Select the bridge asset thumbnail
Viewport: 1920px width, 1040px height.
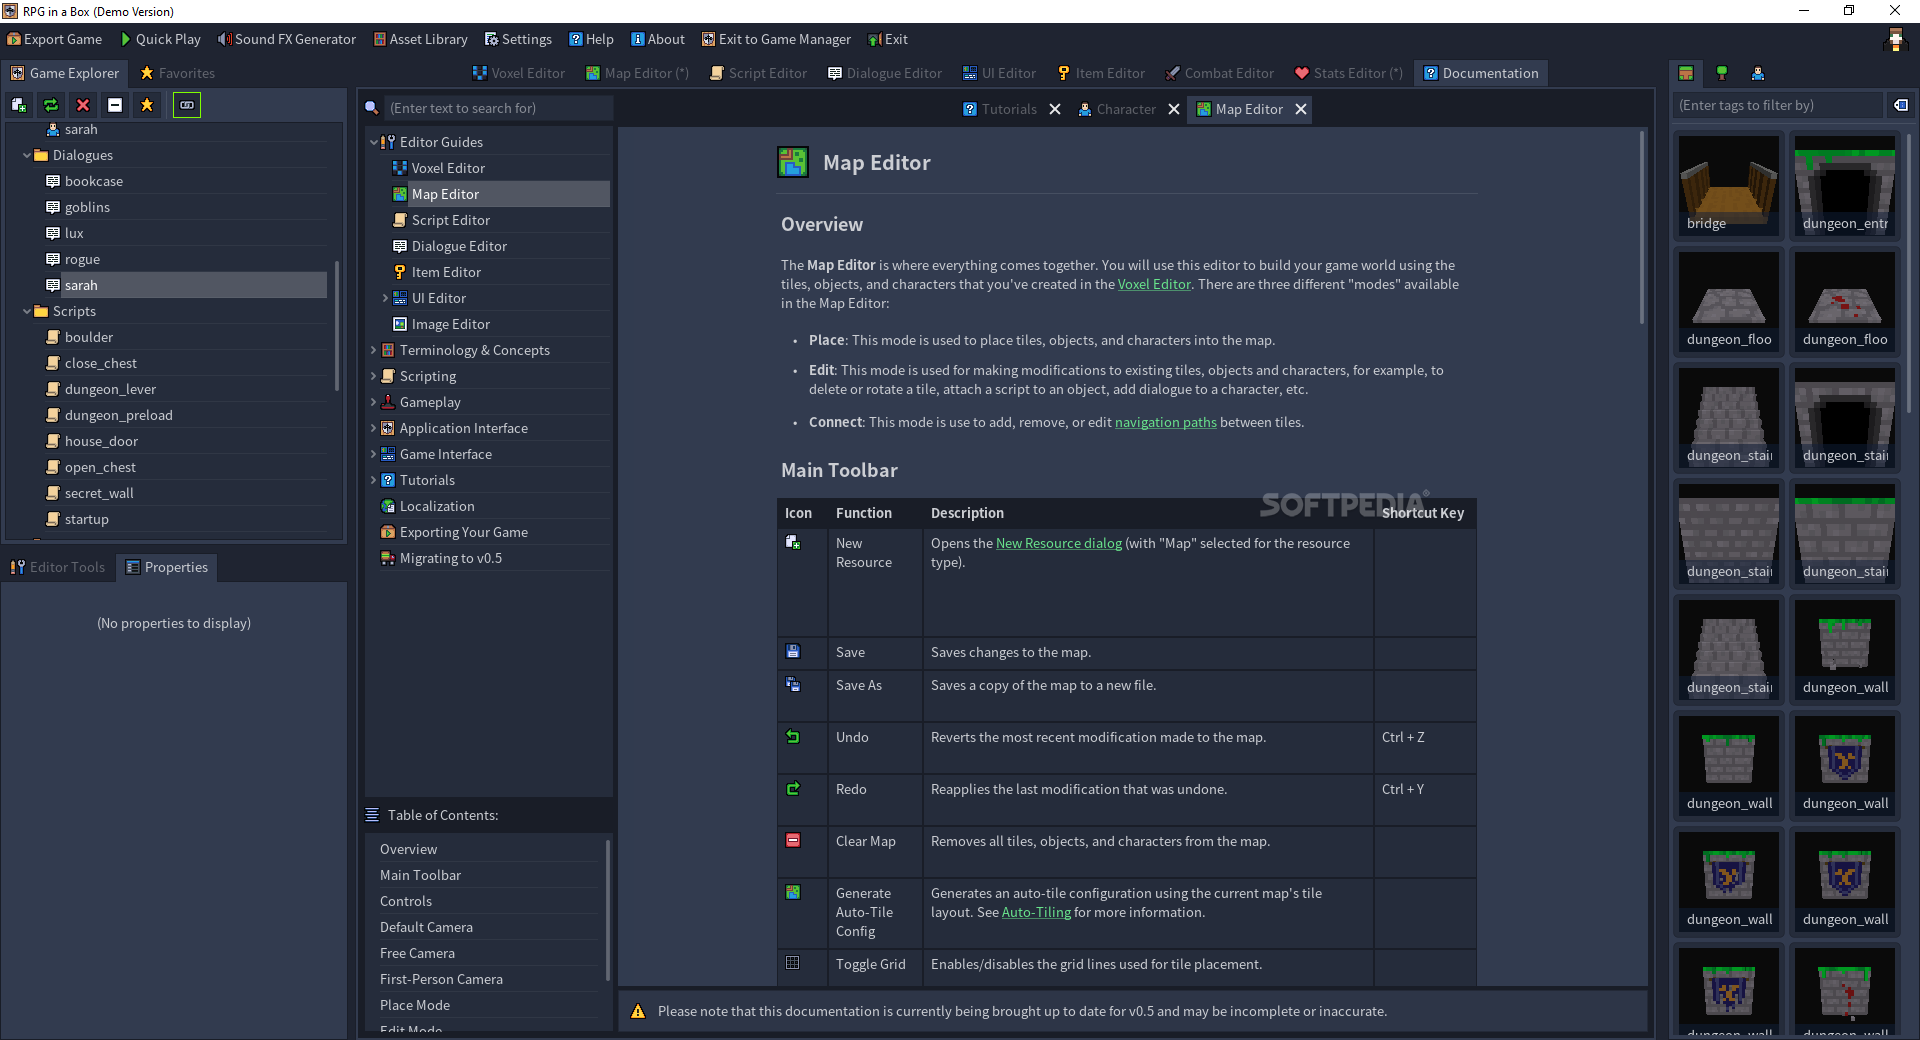pos(1728,185)
